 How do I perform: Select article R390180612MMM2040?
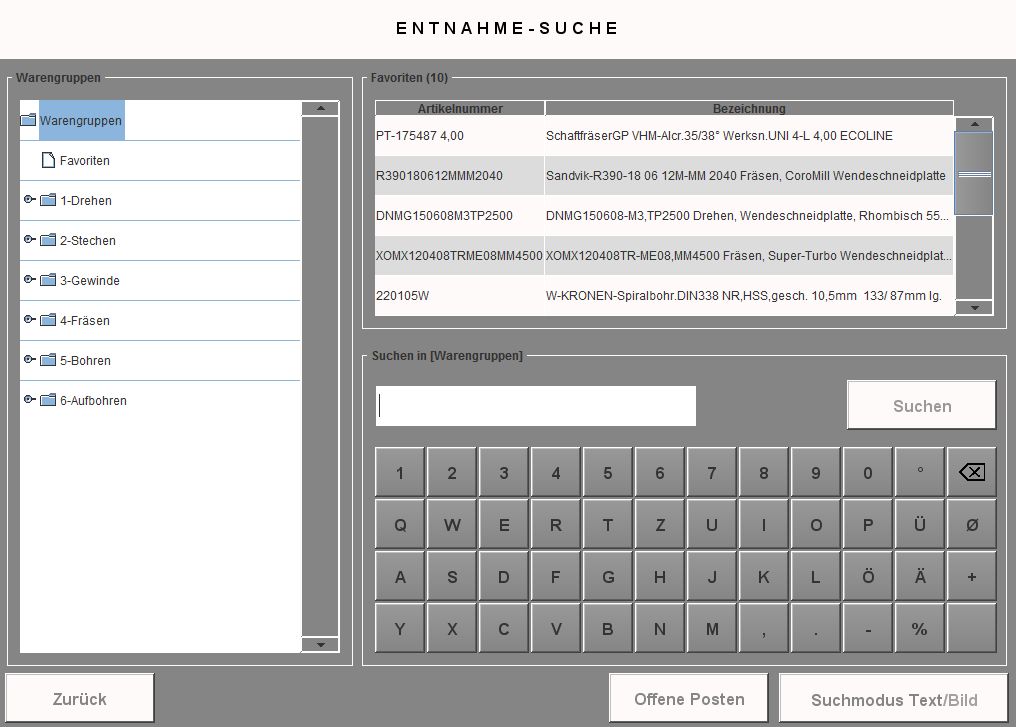(459, 176)
